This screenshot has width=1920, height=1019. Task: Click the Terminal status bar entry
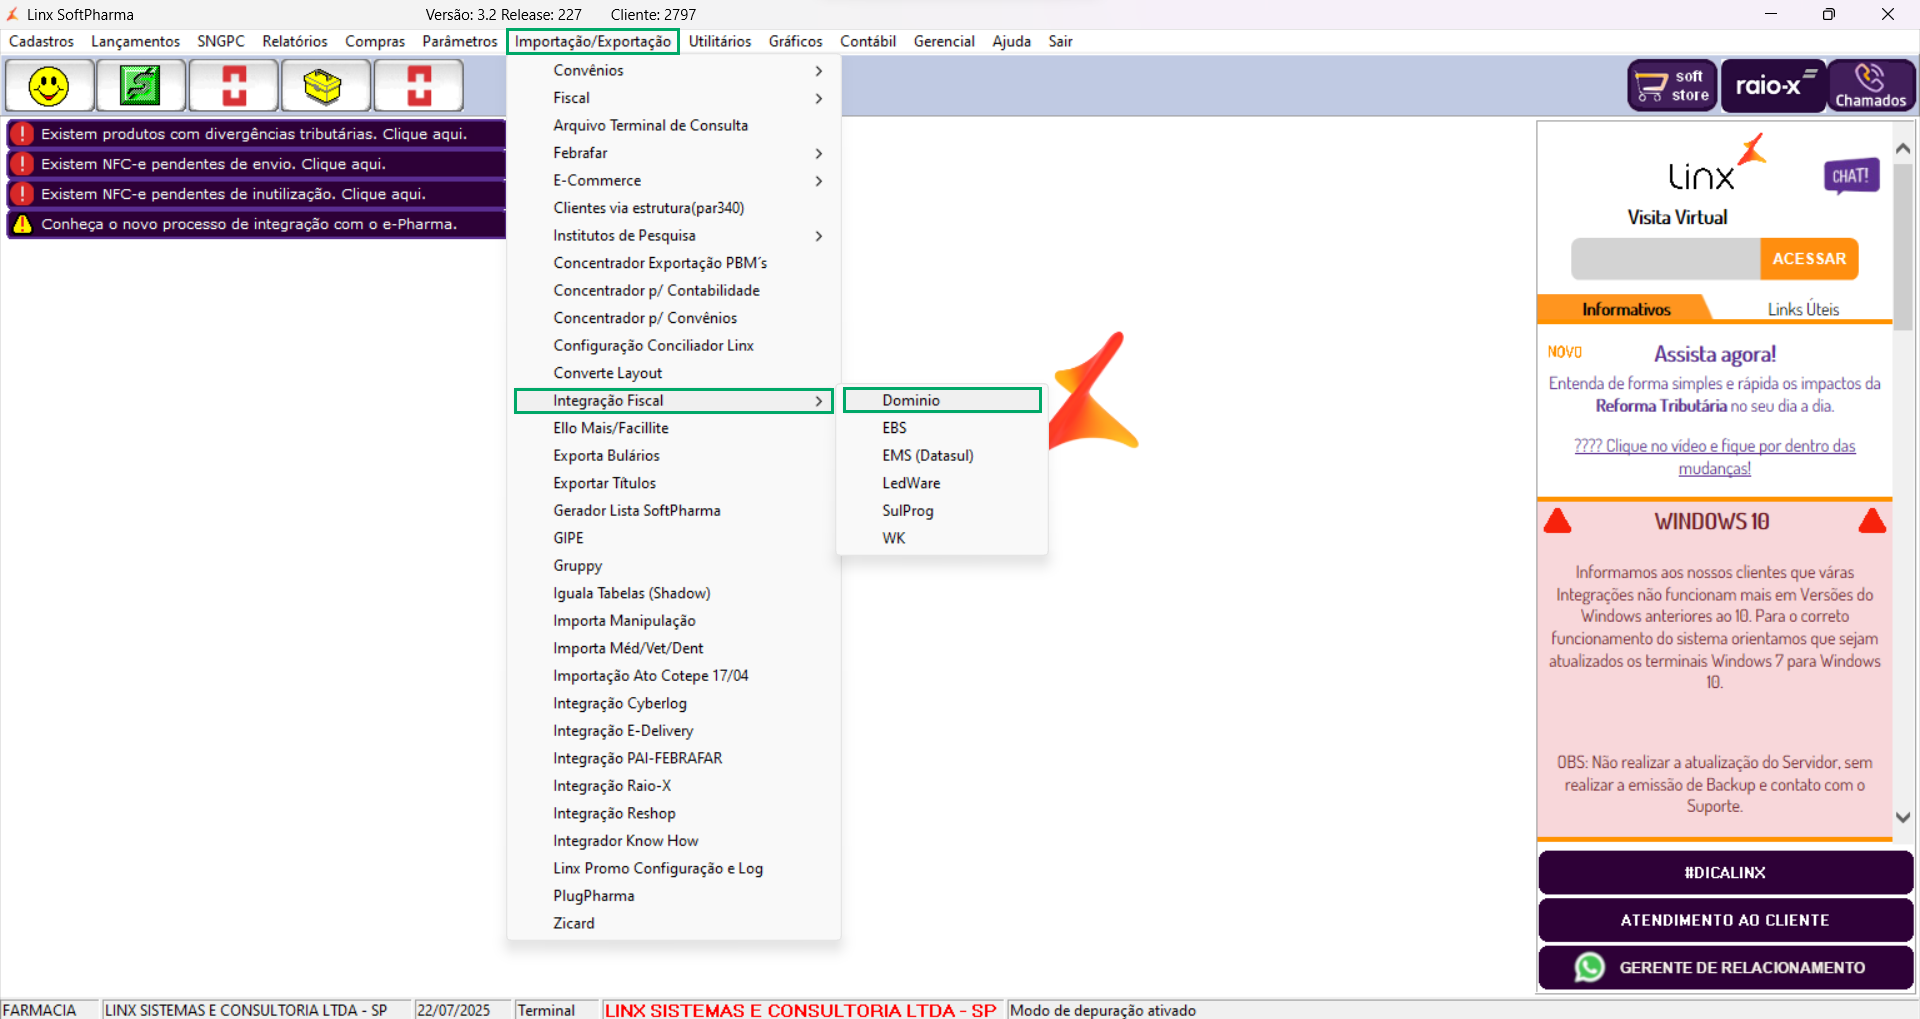pyautogui.click(x=546, y=1010)
